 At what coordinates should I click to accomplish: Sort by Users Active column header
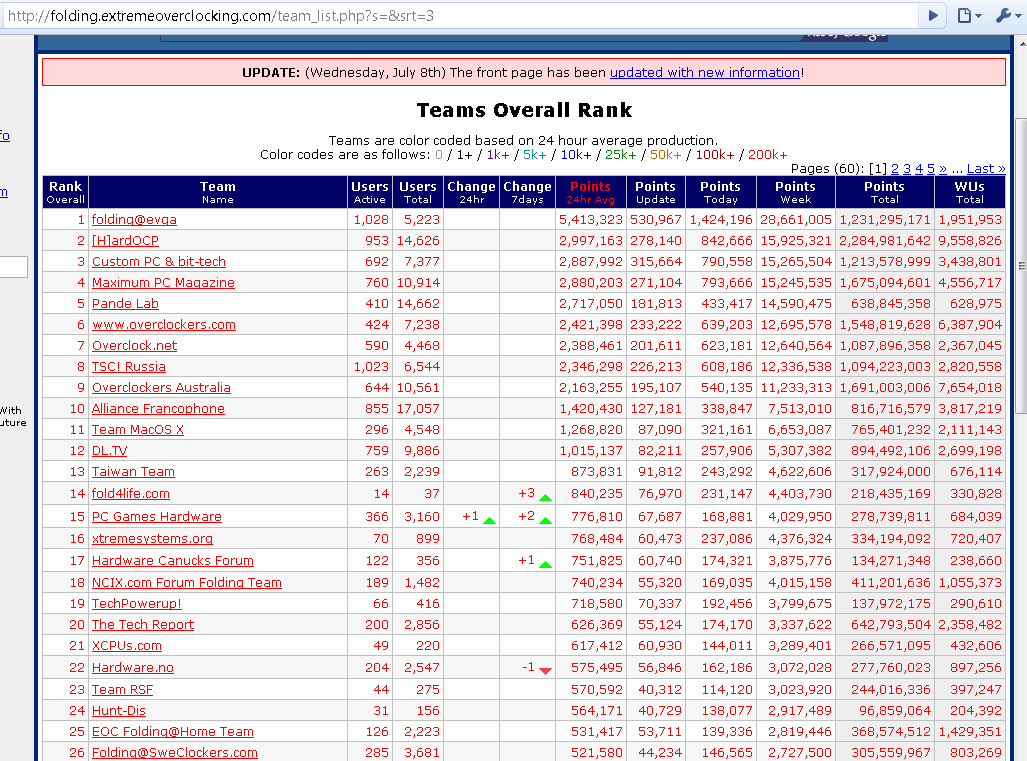coord(369,192)
